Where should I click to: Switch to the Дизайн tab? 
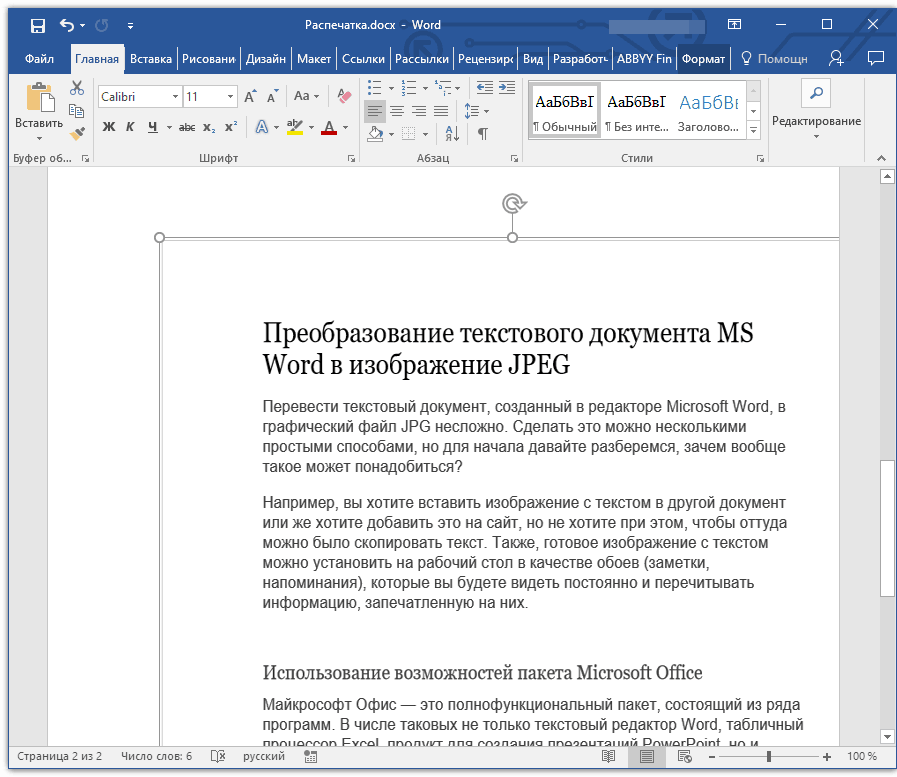[265, 59]
